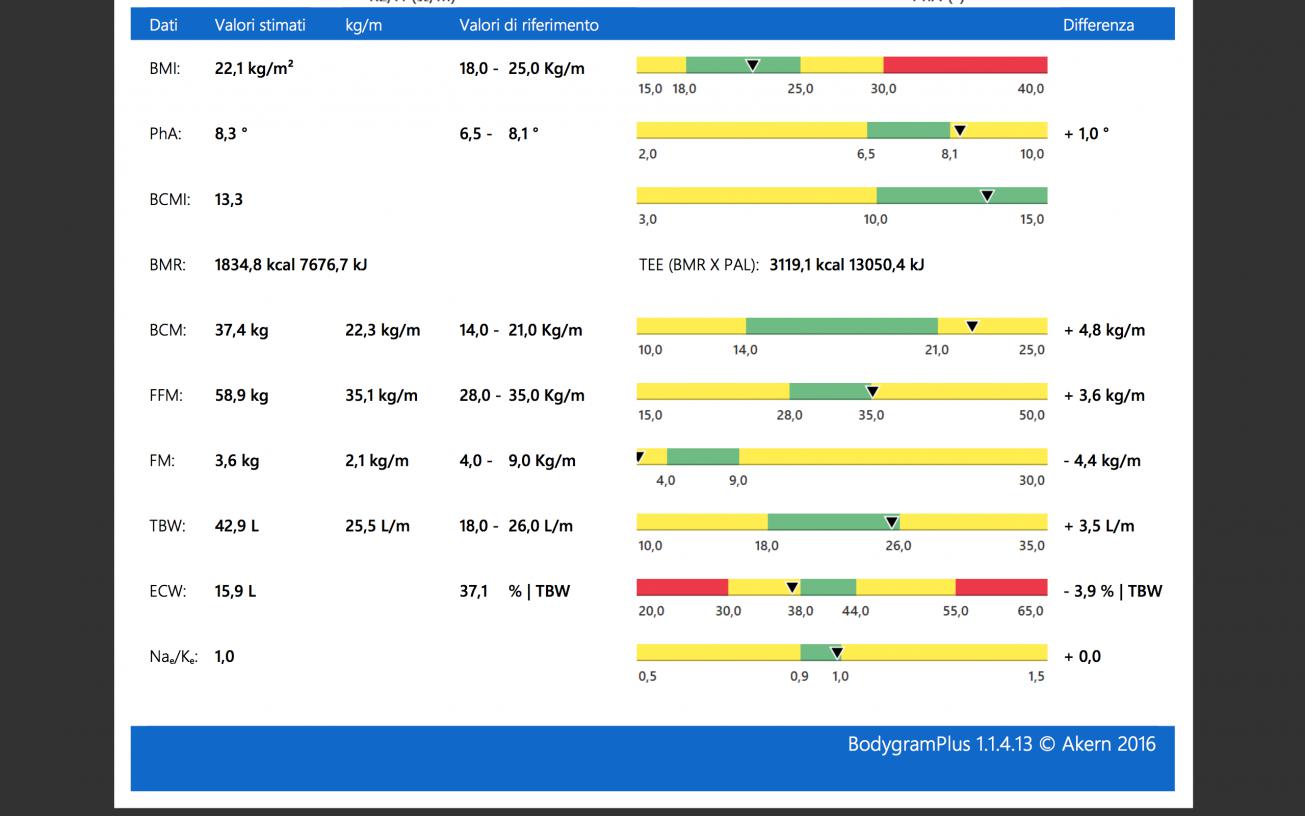
Task: Select the BCM bar's black triangle marker
Action: click(x=971, y=326)
